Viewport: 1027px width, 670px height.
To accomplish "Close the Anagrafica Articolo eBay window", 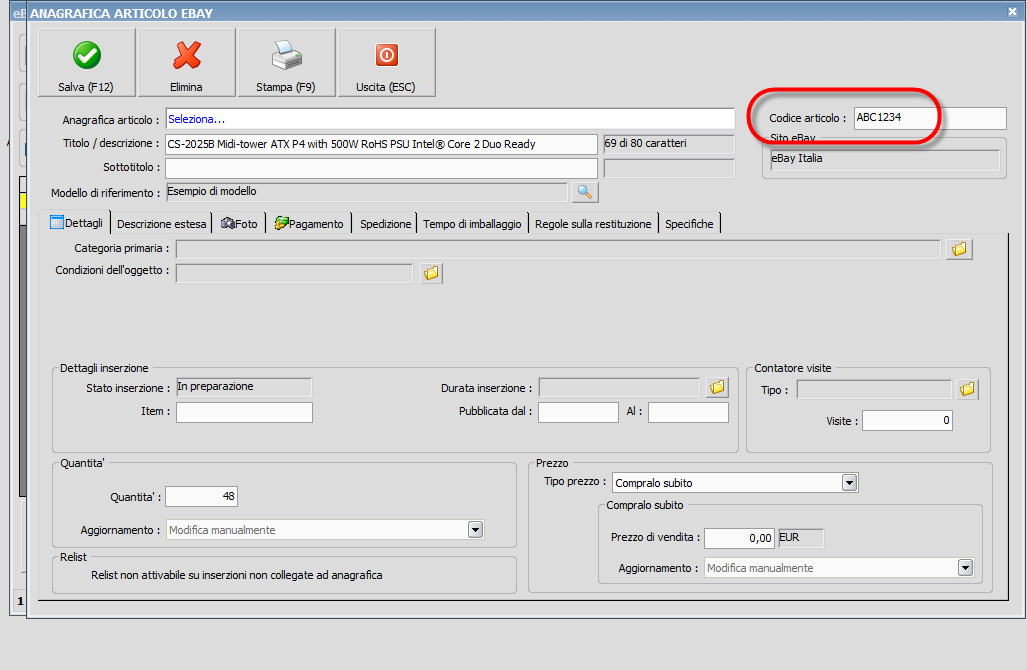I will pyautogui.click(x=1012, y=12).
